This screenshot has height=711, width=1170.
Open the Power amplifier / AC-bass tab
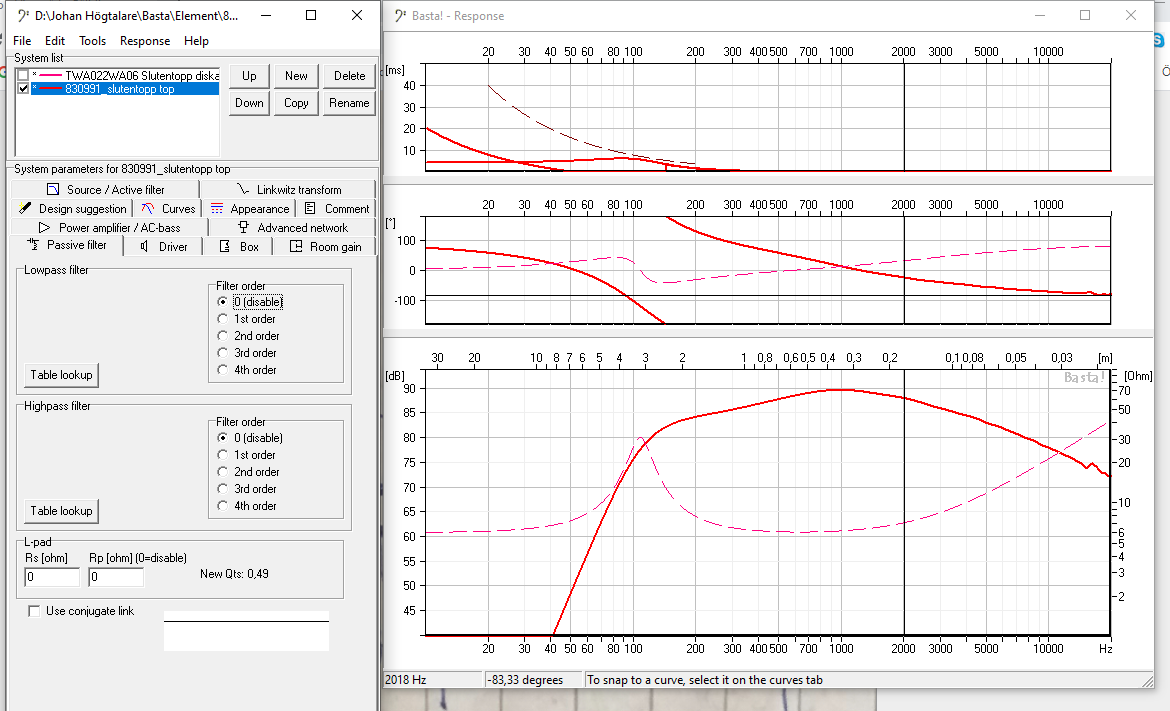click(x=110, y=228)
